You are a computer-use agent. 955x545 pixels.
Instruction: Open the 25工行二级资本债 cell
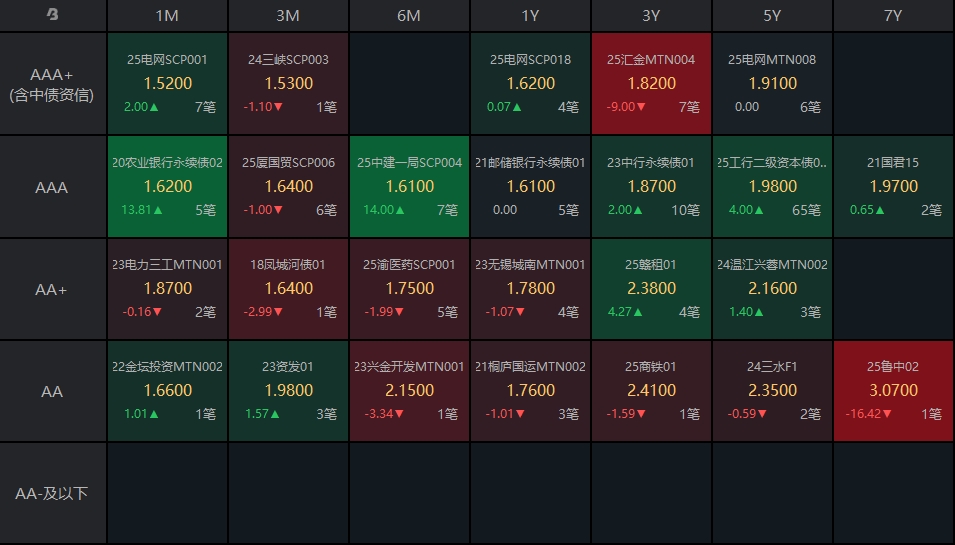(772, 186)
